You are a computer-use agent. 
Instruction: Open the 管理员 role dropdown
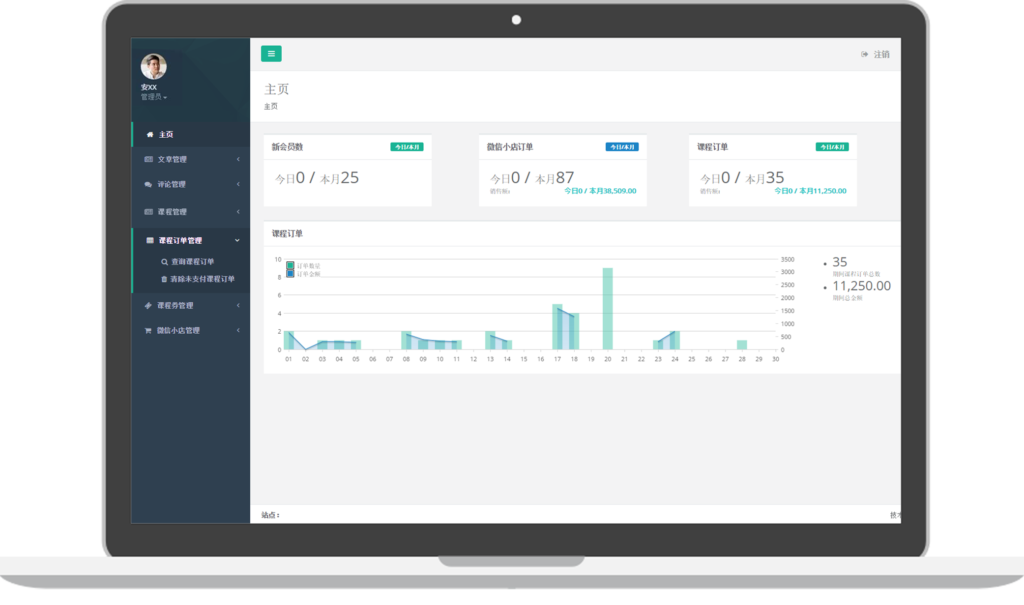click(x=153, y=97)
